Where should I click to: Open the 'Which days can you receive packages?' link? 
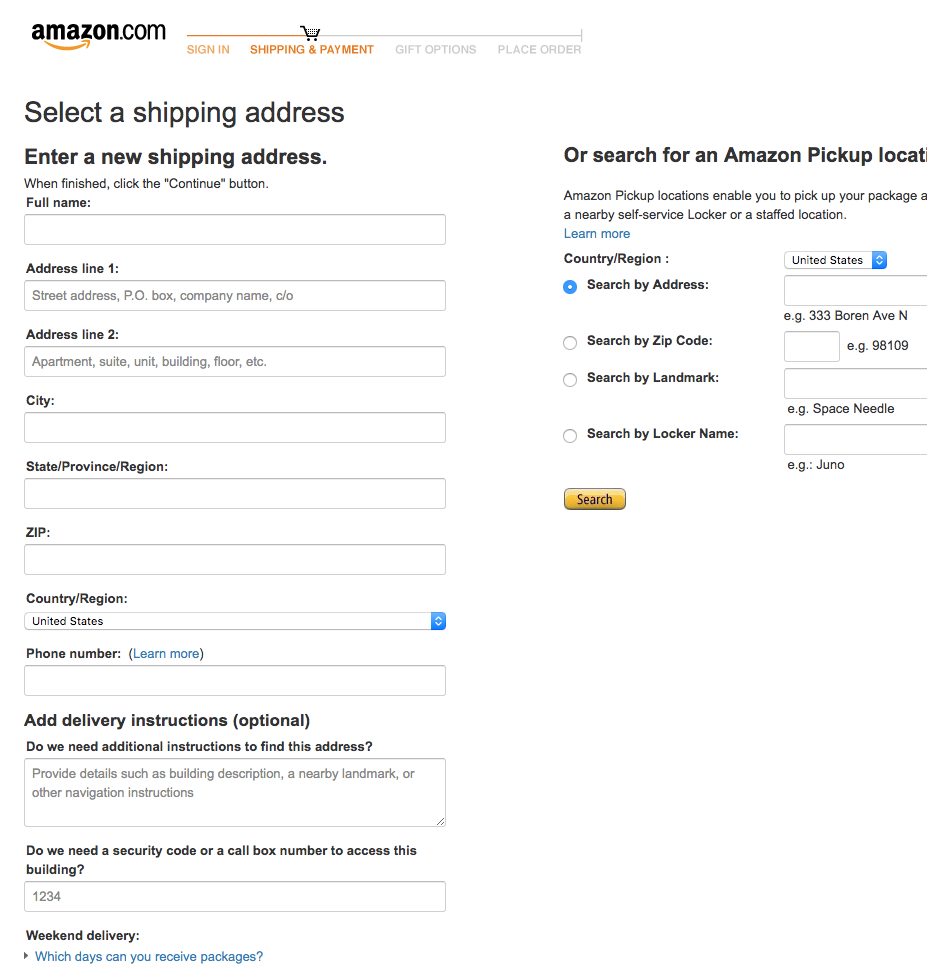click(x=148, y=956)
